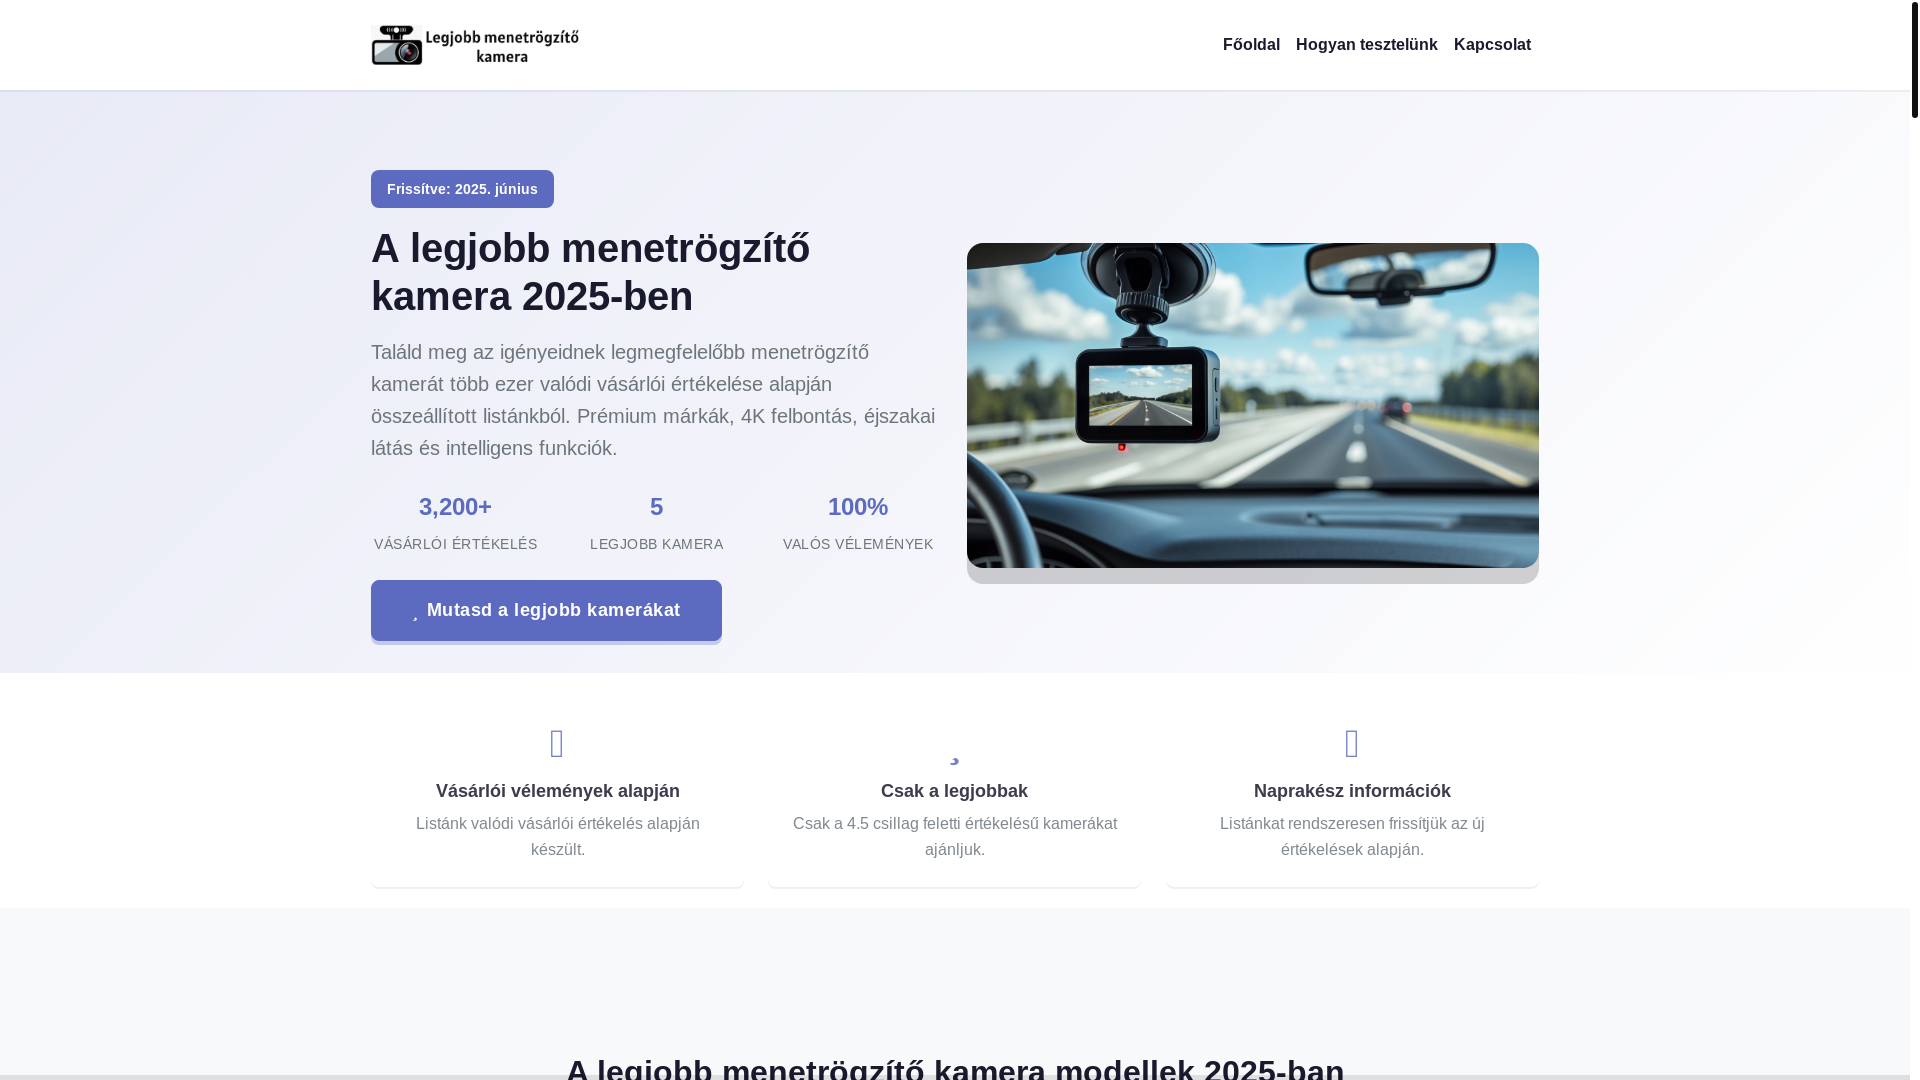Click the Csak a legjobbak heading

[x=954, y=791]
